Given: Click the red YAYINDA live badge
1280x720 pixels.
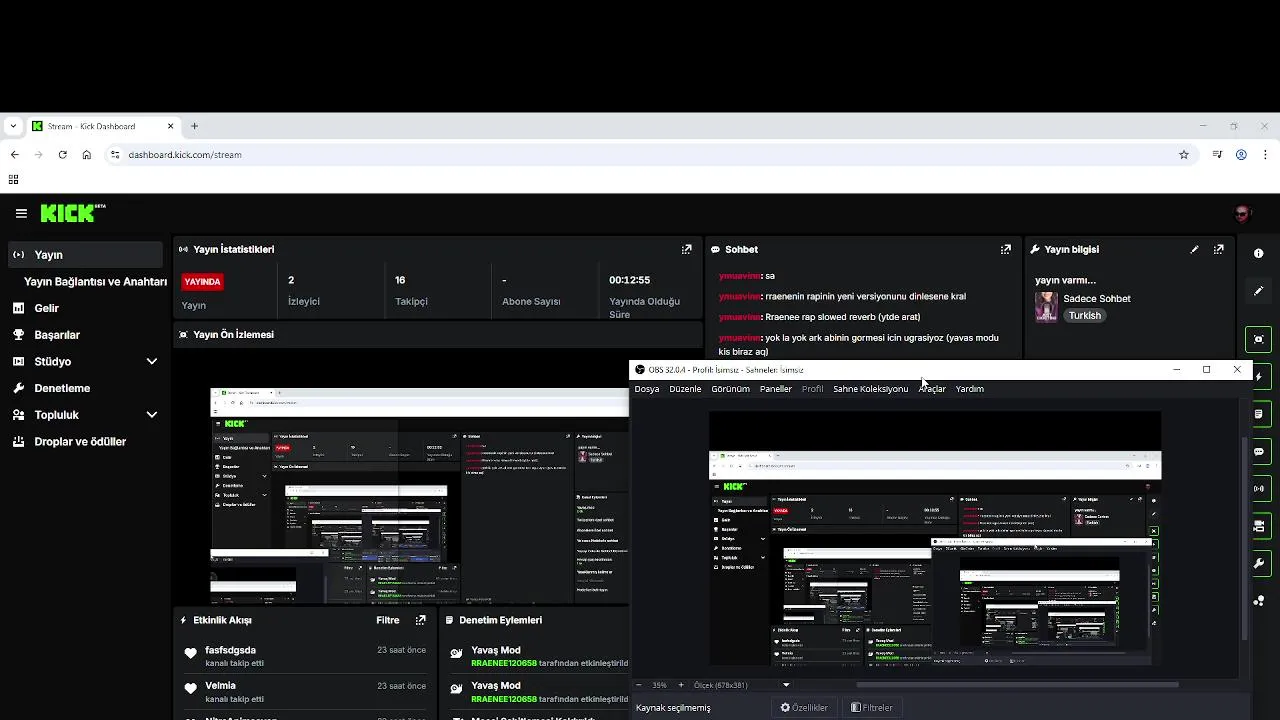Looking at the screenshot, I should pyautogui.click(x=202, y=282).
